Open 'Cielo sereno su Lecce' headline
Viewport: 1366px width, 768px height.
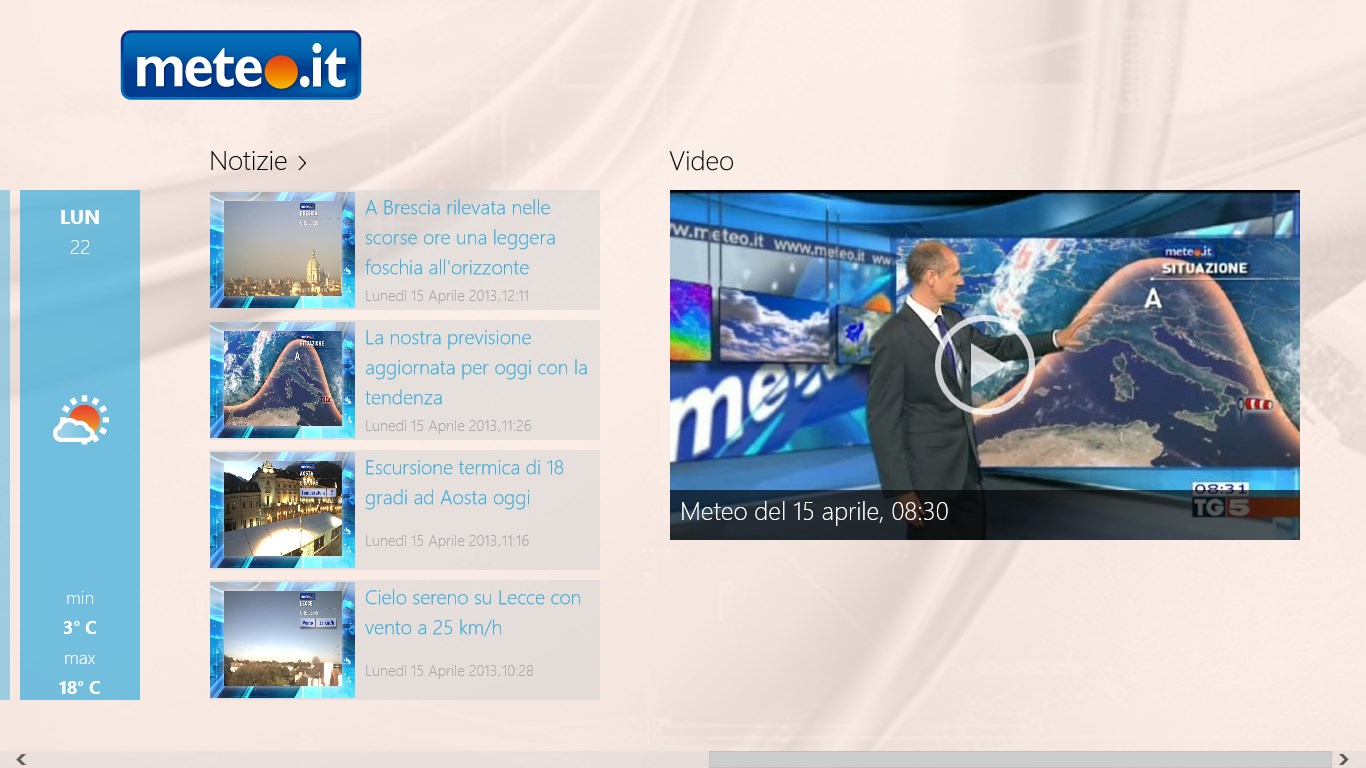[472, 613]
